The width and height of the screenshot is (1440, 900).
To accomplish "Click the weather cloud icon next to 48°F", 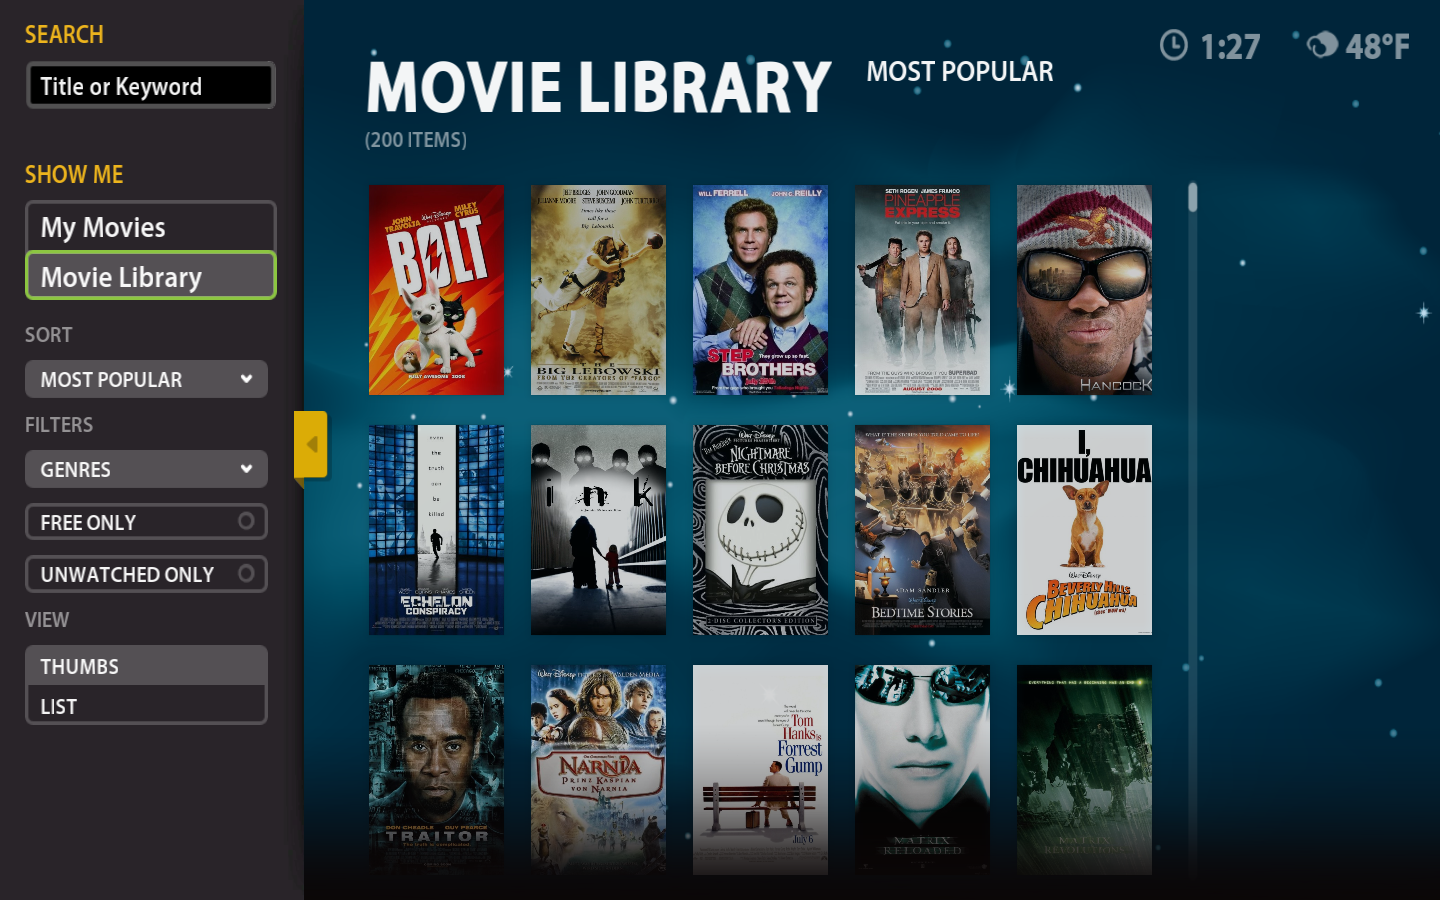I will (1322, 44).
